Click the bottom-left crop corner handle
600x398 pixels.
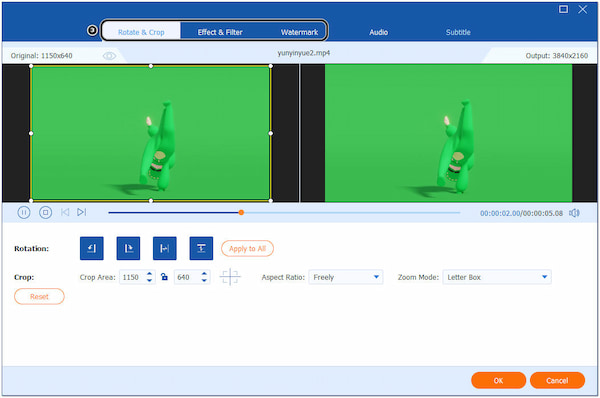pos(31,200)
